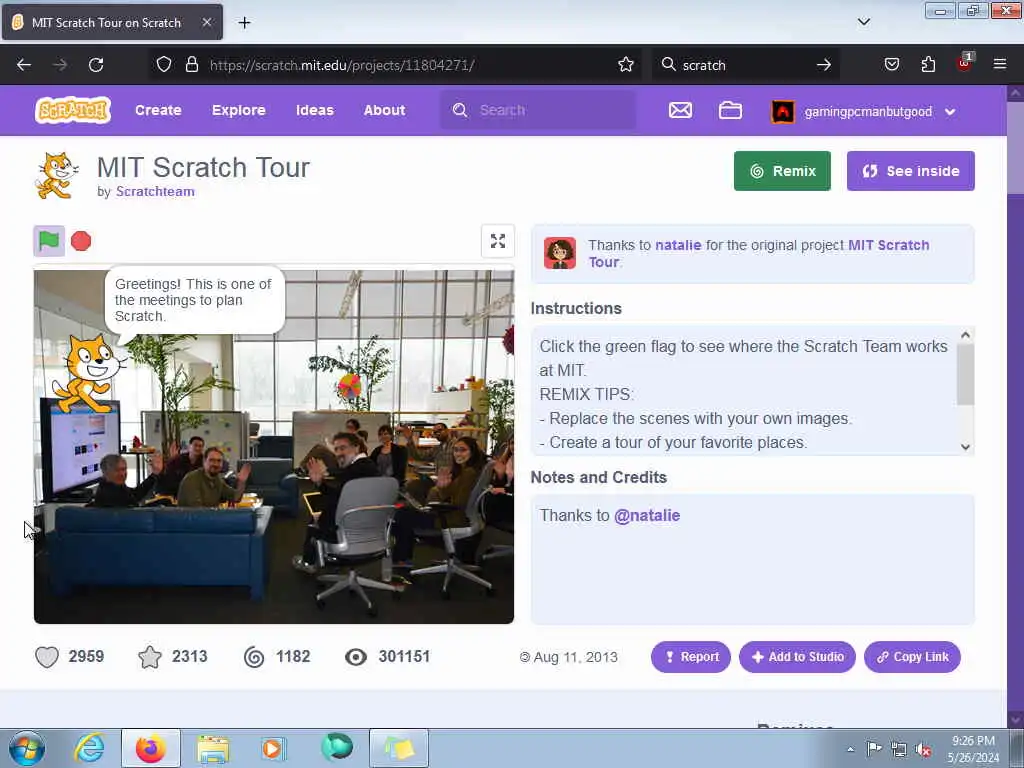Open a new browser tab
Viewport: 1024px width, 768px height.
pyautogui.click(x=244, y=23)
